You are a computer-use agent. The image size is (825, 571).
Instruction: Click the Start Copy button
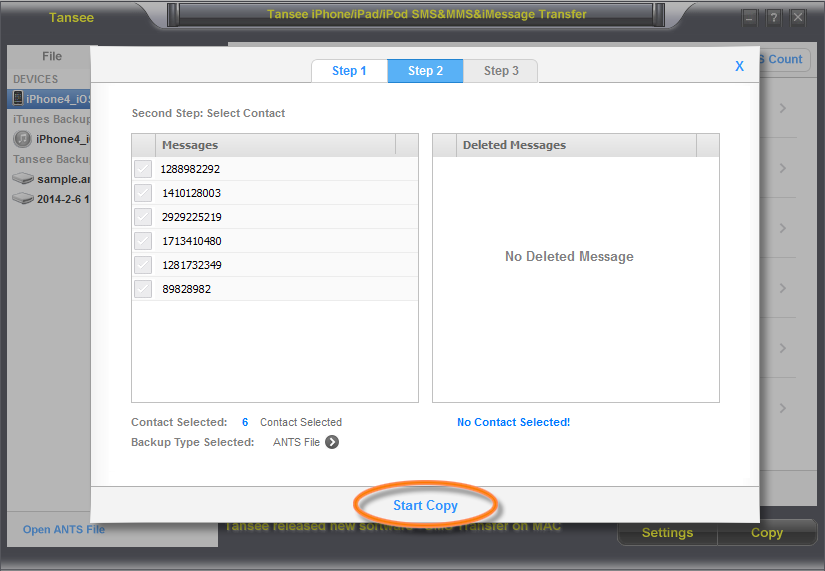425,505
